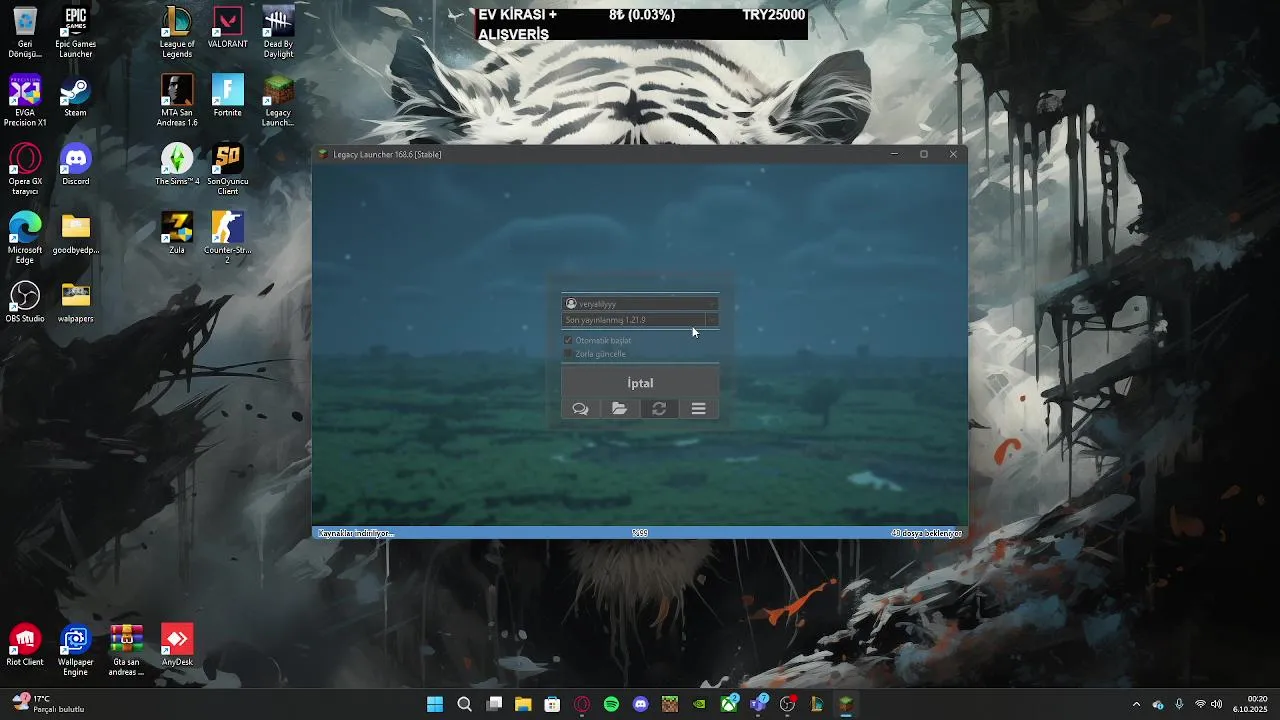Open Task View from taskbar
1280x720 pixels.
pyautogui.click(x=494, y=704)
